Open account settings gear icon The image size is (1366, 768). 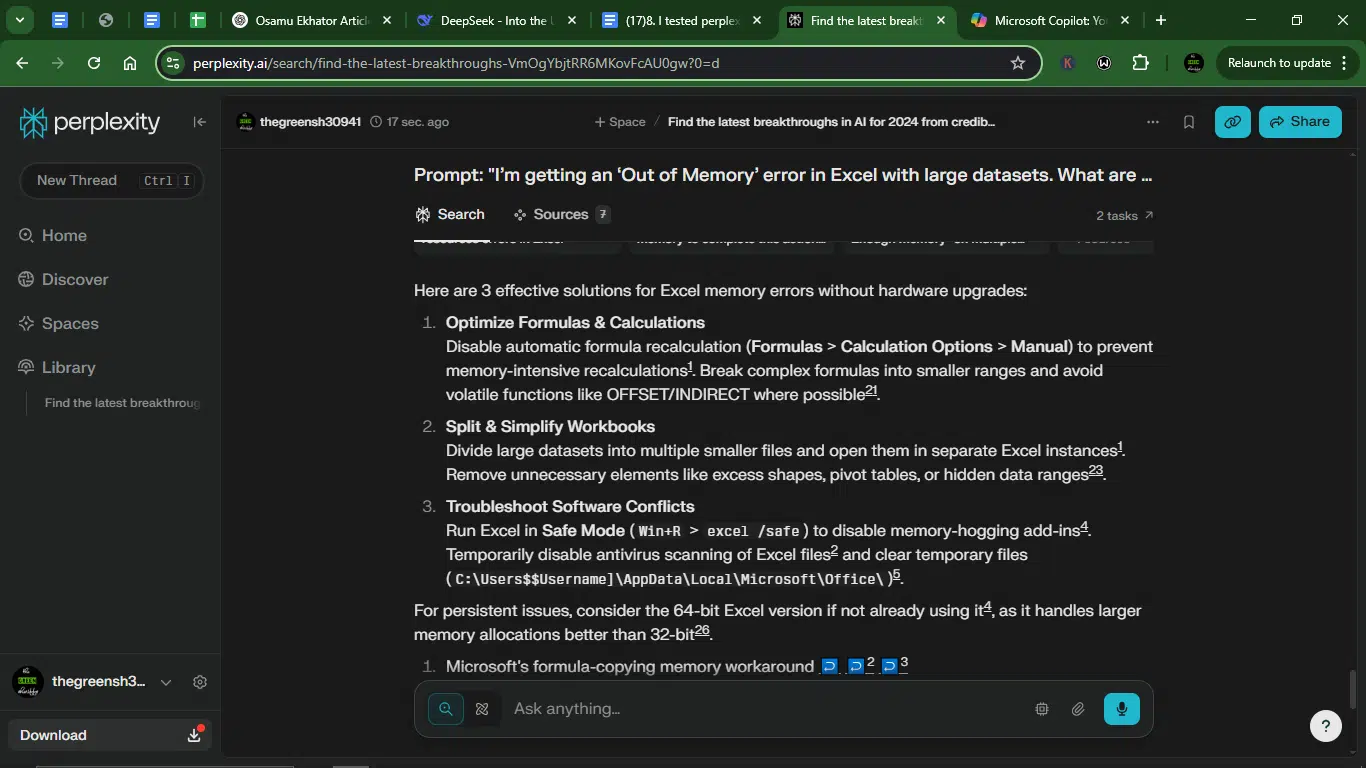pos(200,682)
